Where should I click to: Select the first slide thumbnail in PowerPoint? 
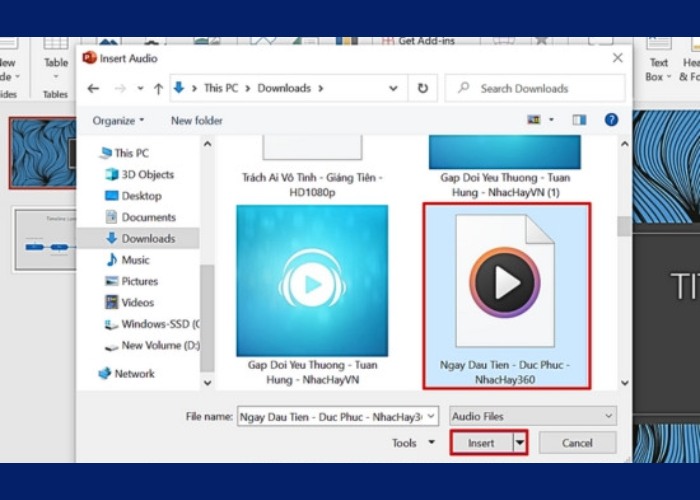coord(43,153)
